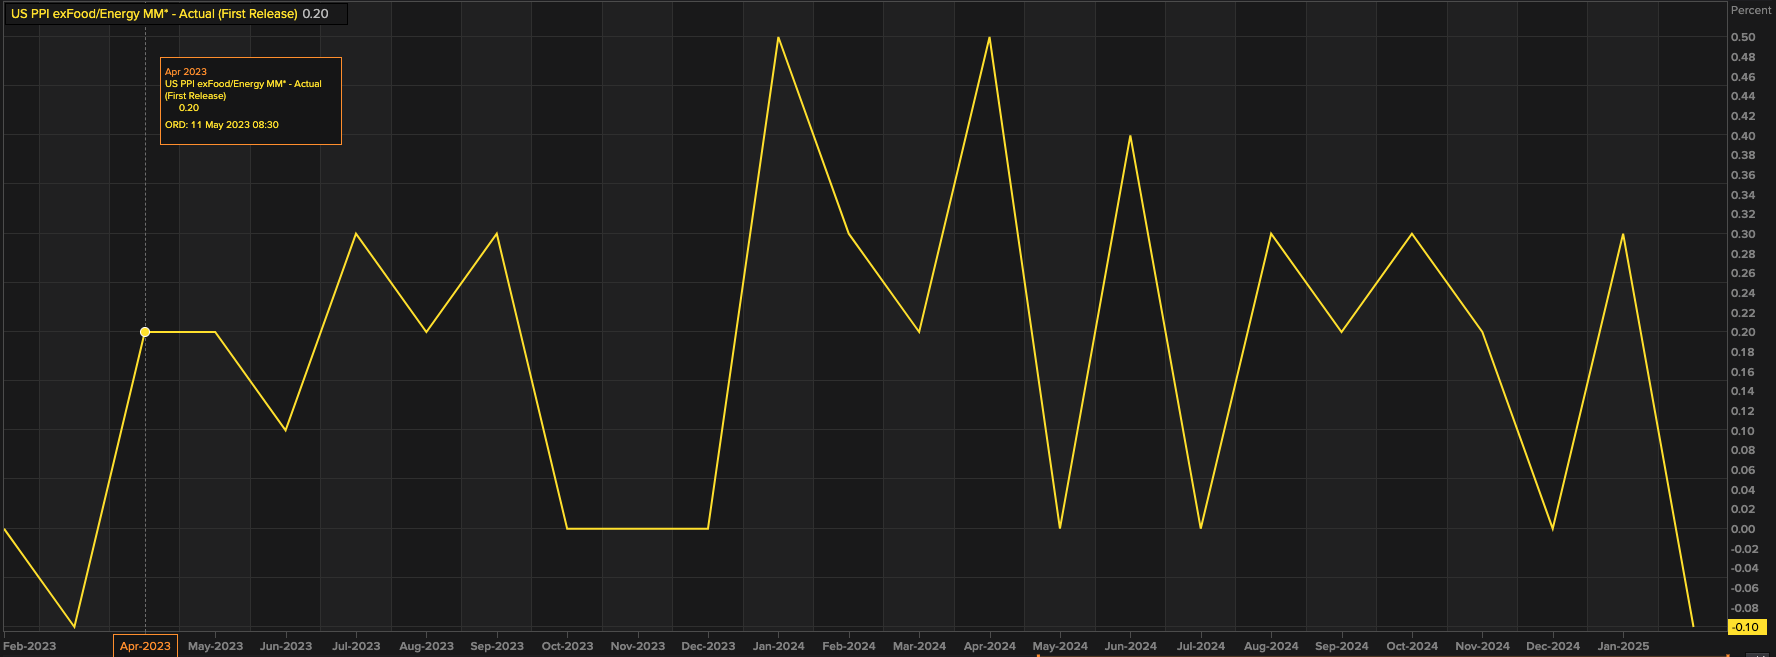The width and height of the screenshot is (1776, 657).
Task: Click the Oct-2023 date on the time axis
Action: click(x=567, y=646)
